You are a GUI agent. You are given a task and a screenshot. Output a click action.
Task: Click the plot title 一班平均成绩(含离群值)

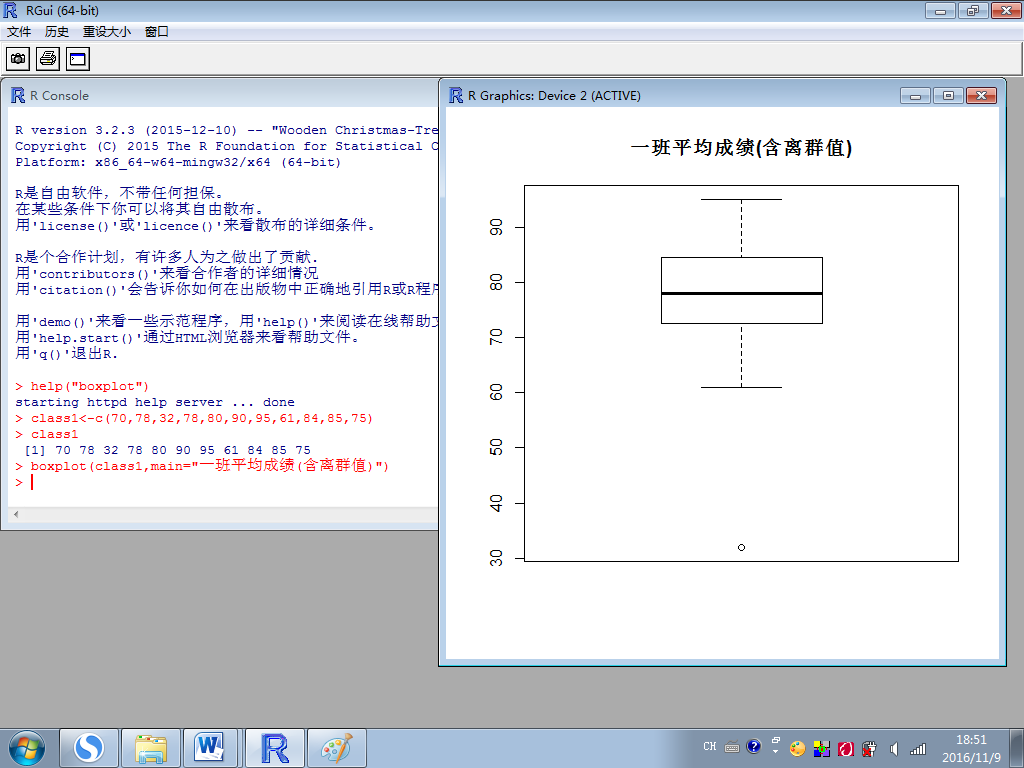tap(741, 148)
